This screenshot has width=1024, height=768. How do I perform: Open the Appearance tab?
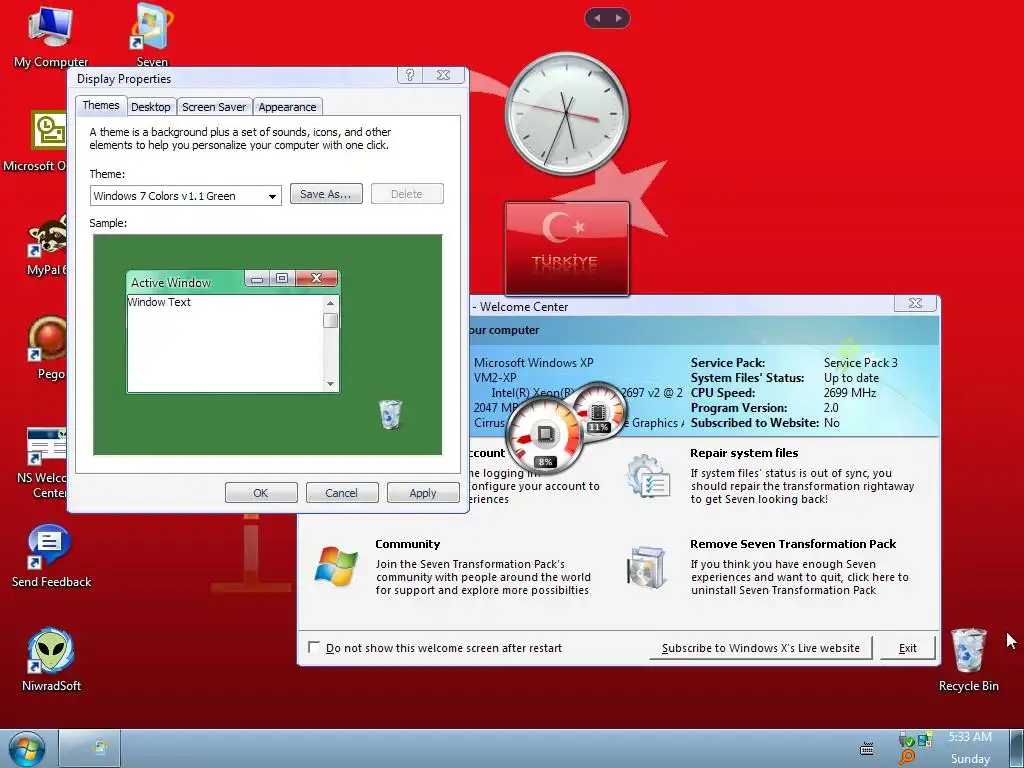(287, 107)
